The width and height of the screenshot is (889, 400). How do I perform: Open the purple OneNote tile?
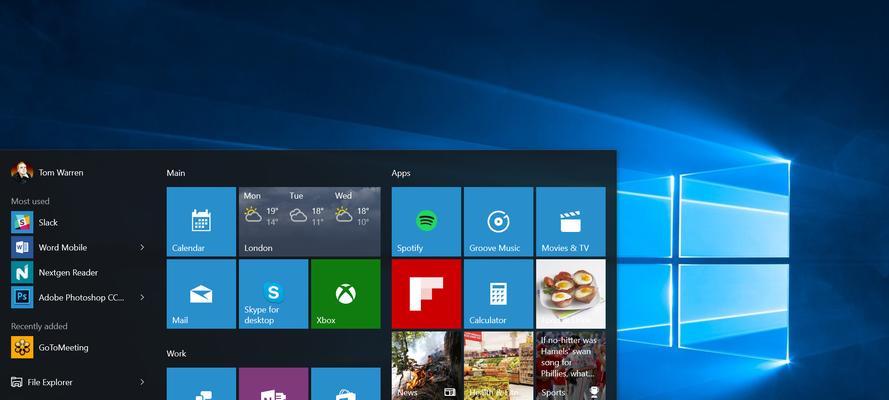tap(273, 384)
